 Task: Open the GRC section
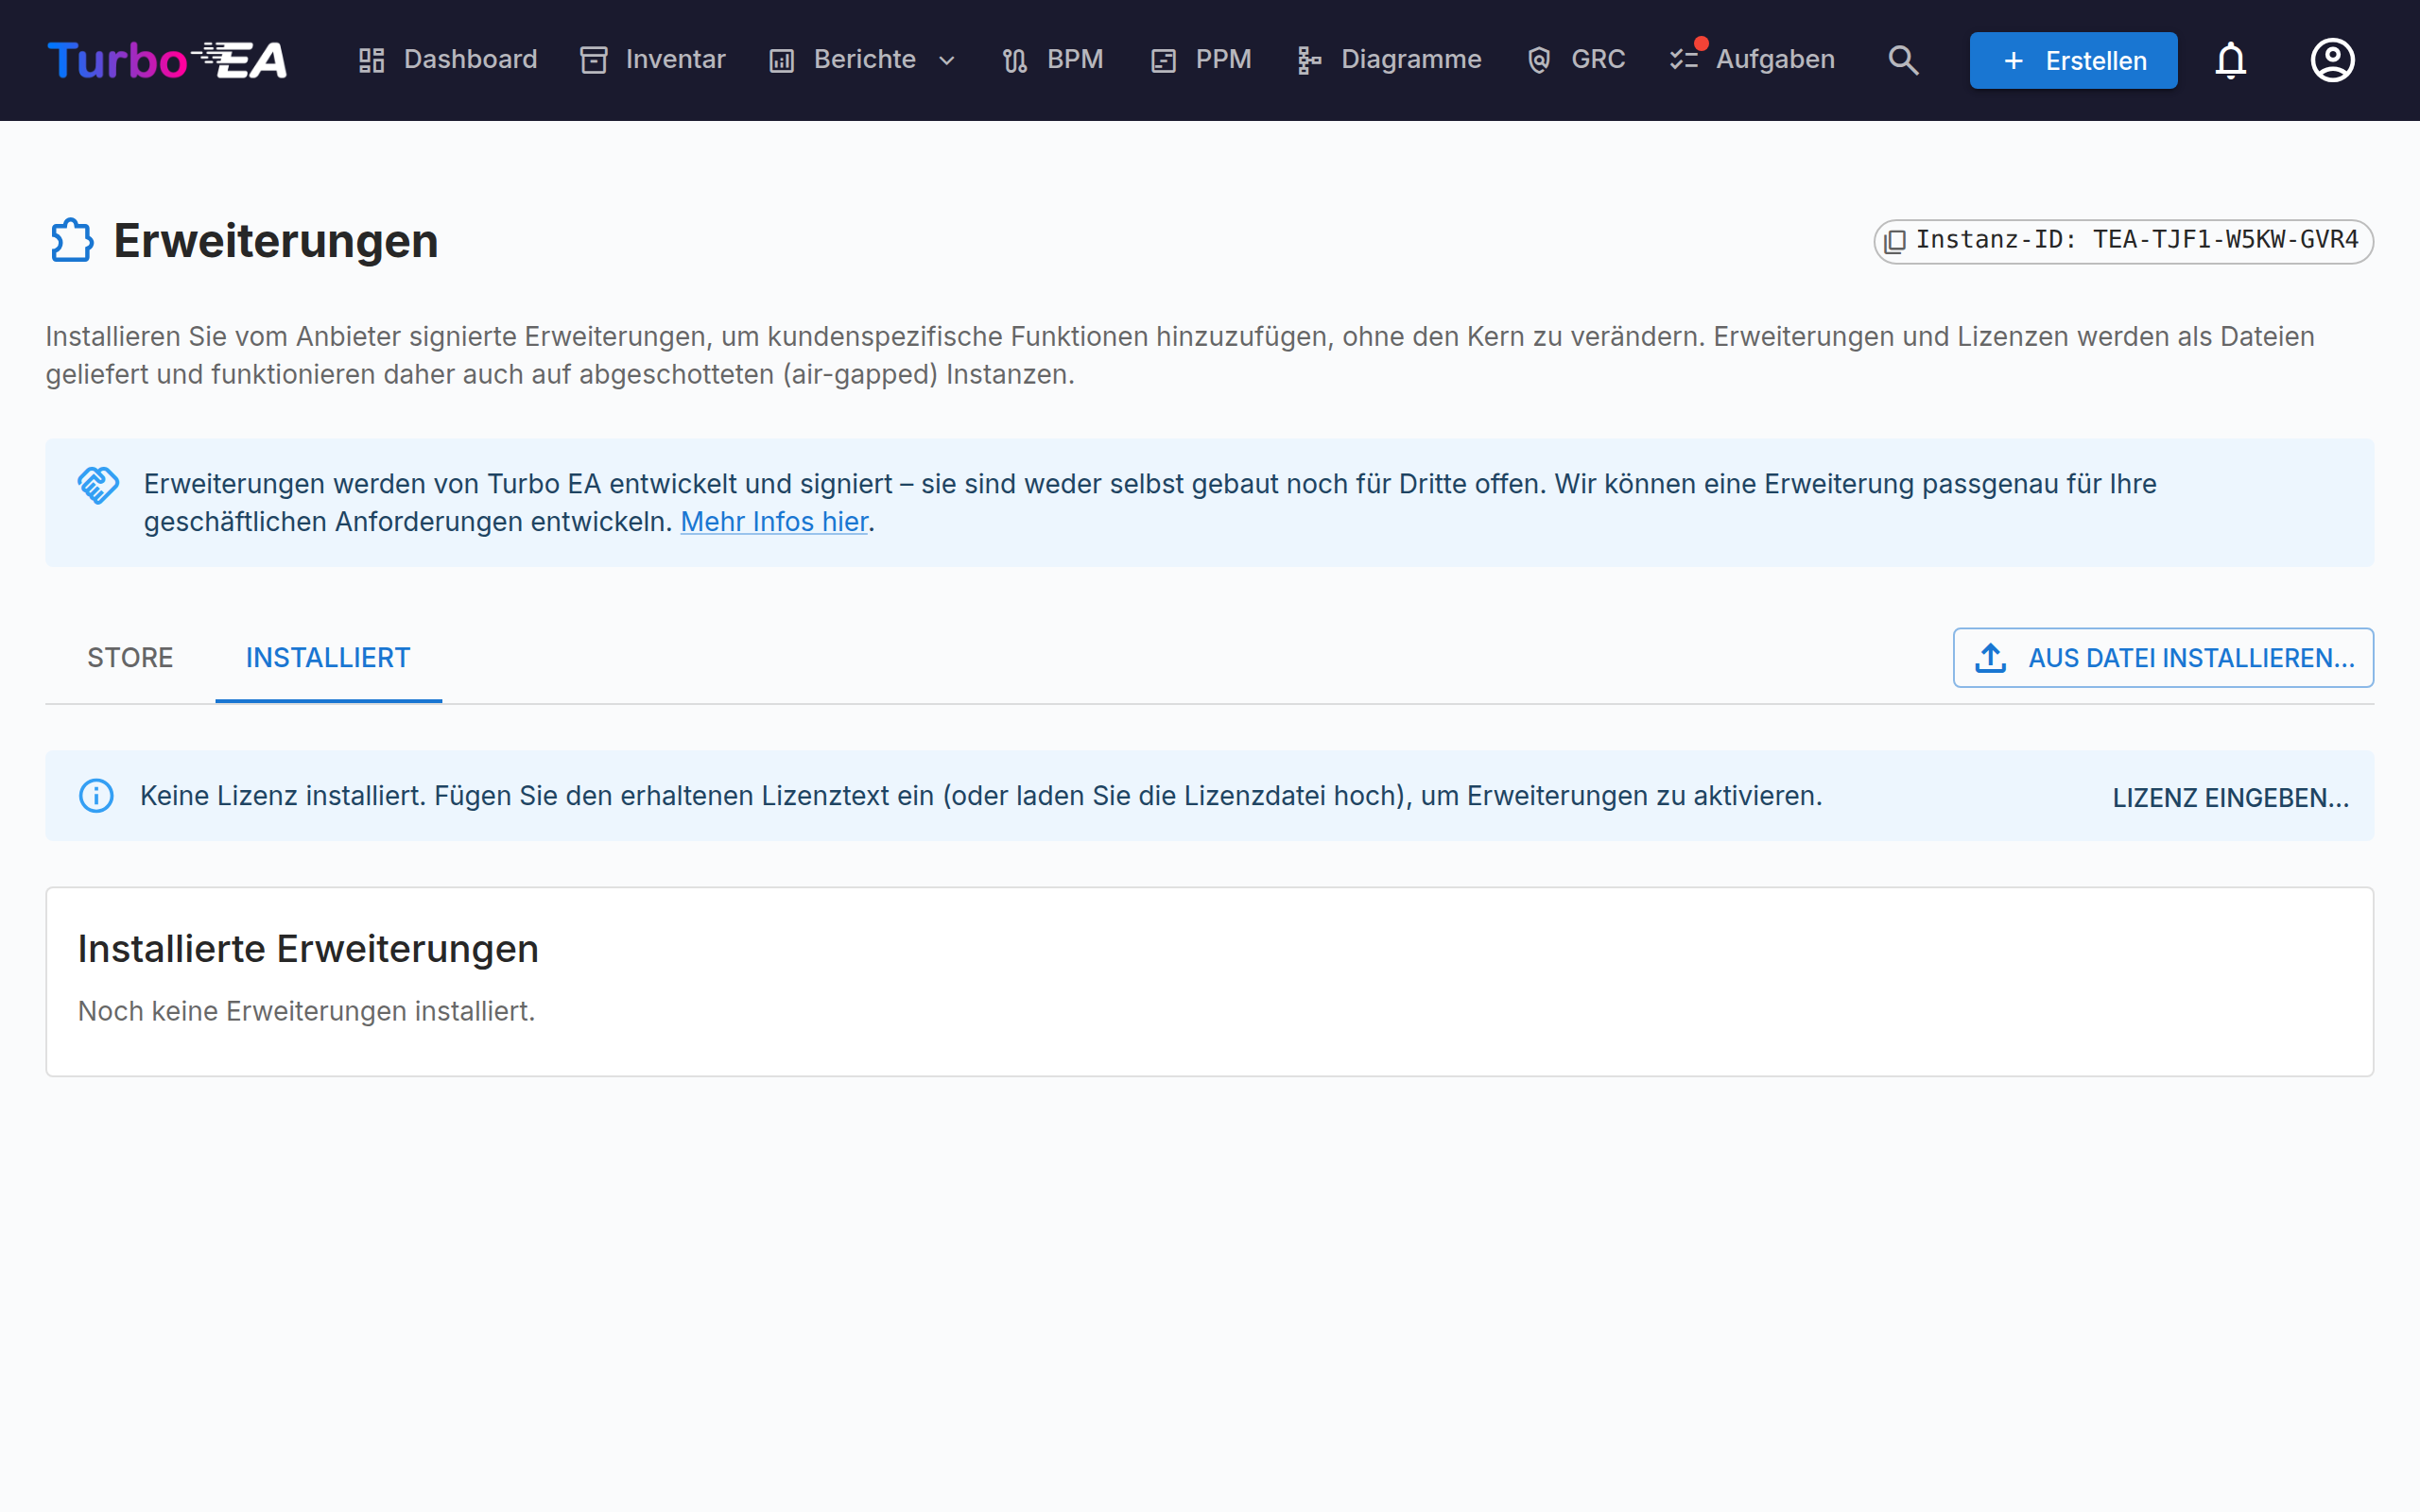[1576, 60]
